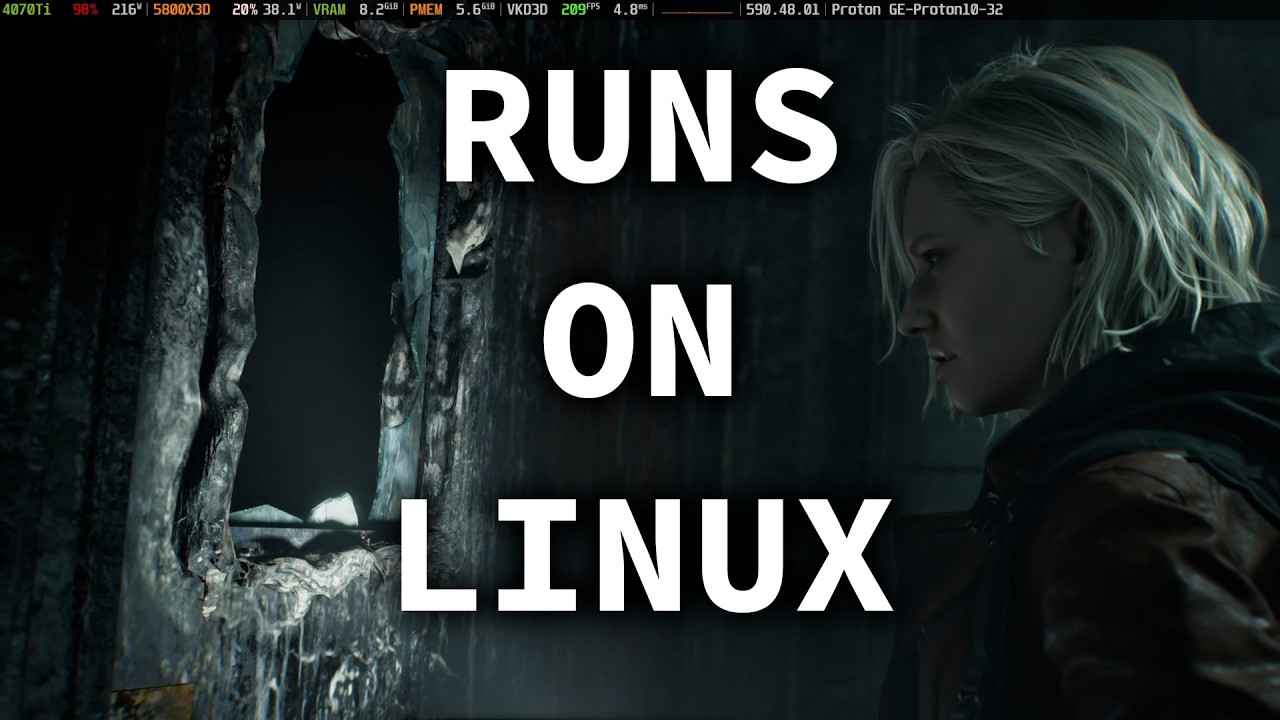The width and height of the screenshot is (1280, 720).
Task: Click the large LINUX title word
Action: [x=645, y=555]
